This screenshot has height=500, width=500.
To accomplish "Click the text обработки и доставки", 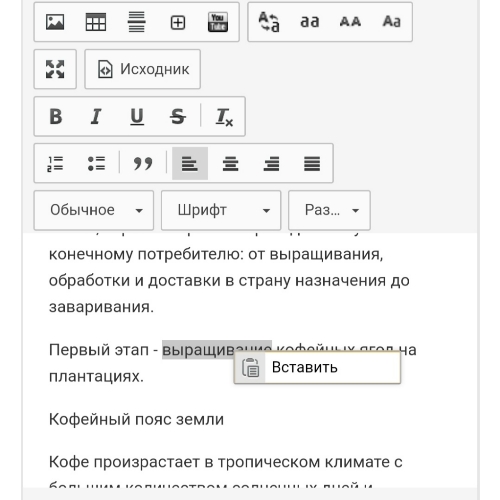I will [135, 281].
